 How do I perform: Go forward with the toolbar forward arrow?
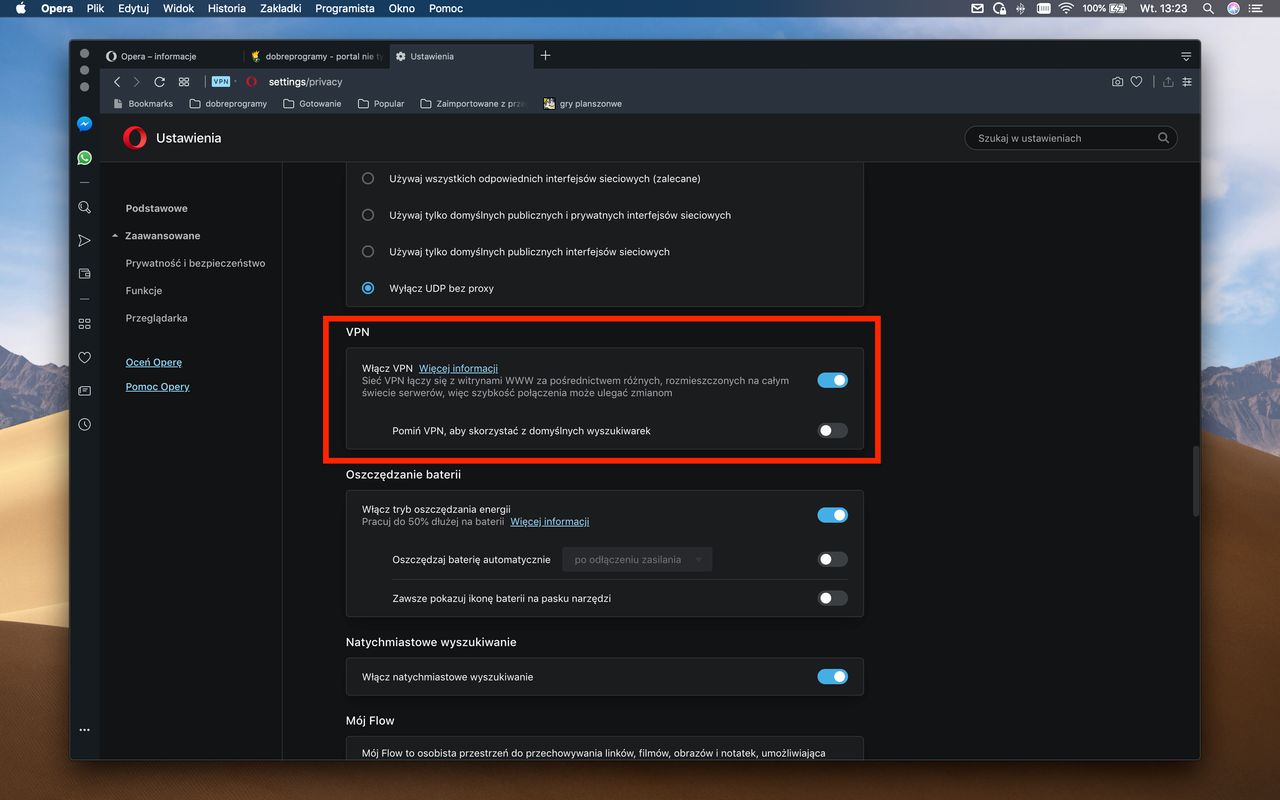click(137, 82)
